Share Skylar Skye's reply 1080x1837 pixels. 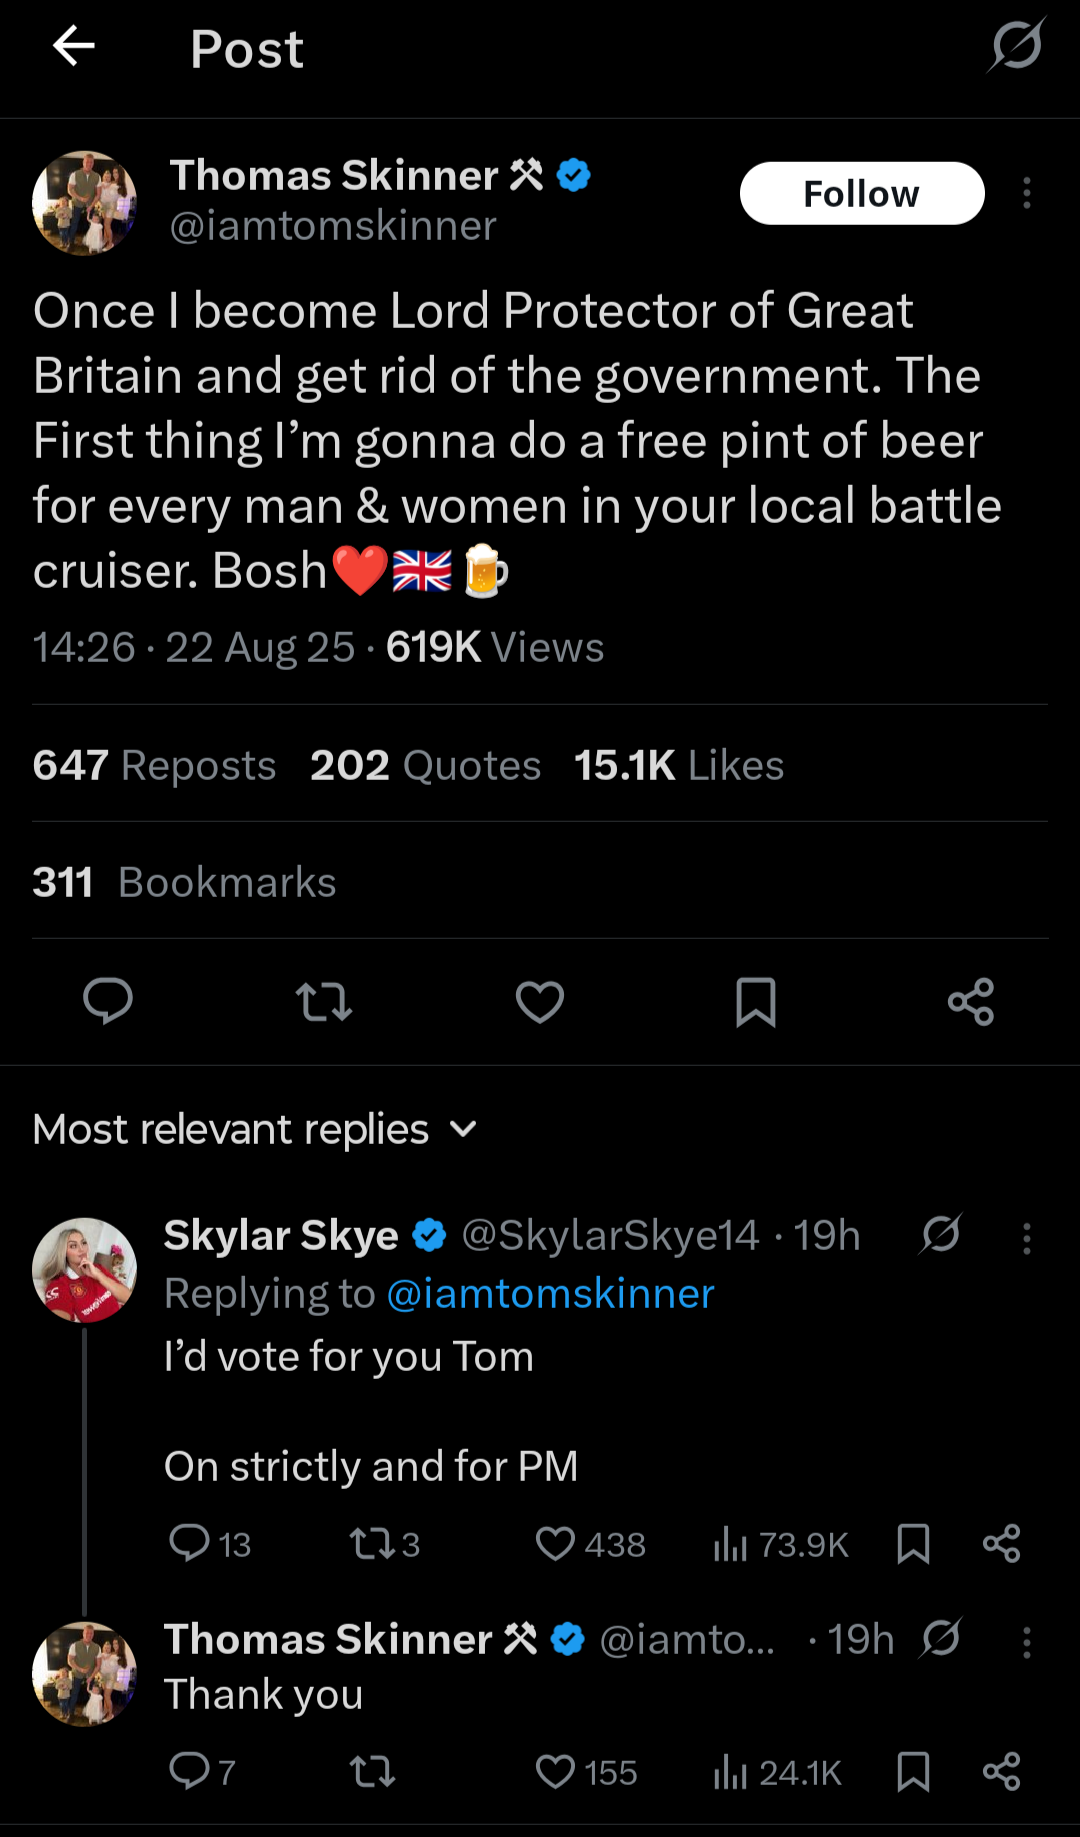[x=1001, y=1544]
